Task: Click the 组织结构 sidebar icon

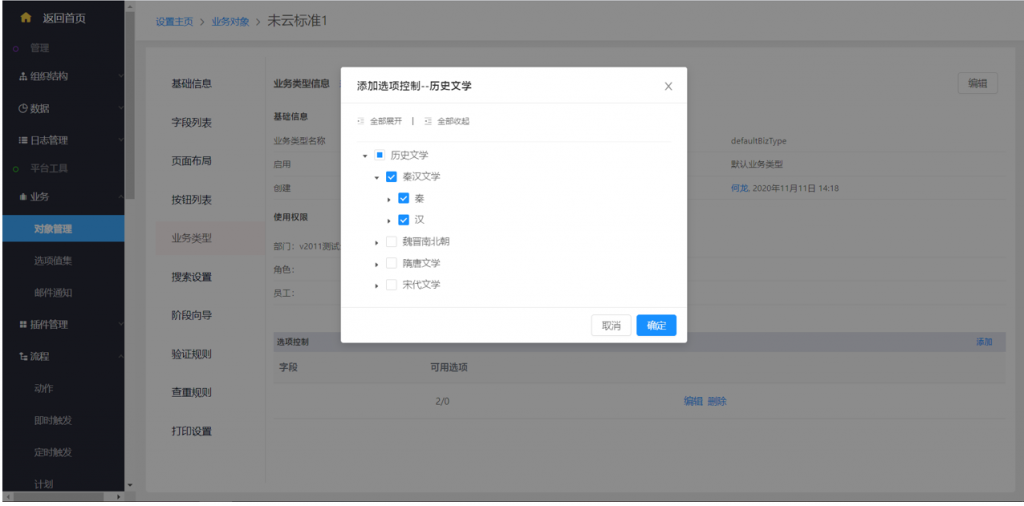Action: [23, 77]
